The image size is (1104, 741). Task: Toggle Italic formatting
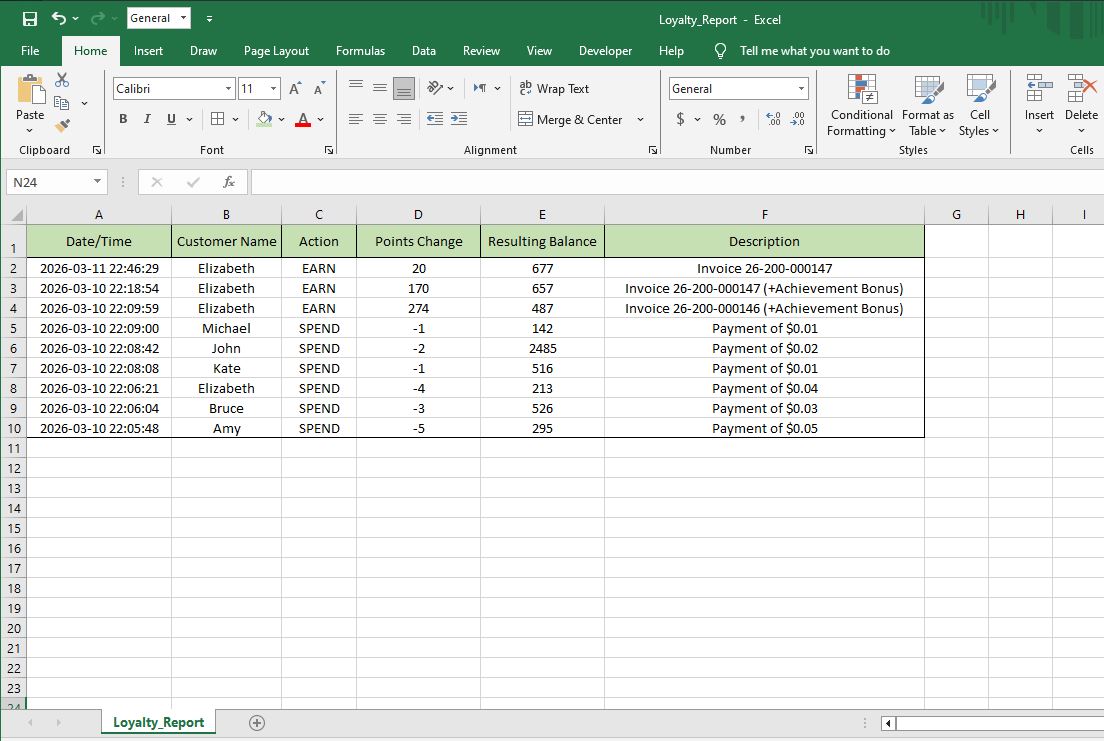coord(147,119)
